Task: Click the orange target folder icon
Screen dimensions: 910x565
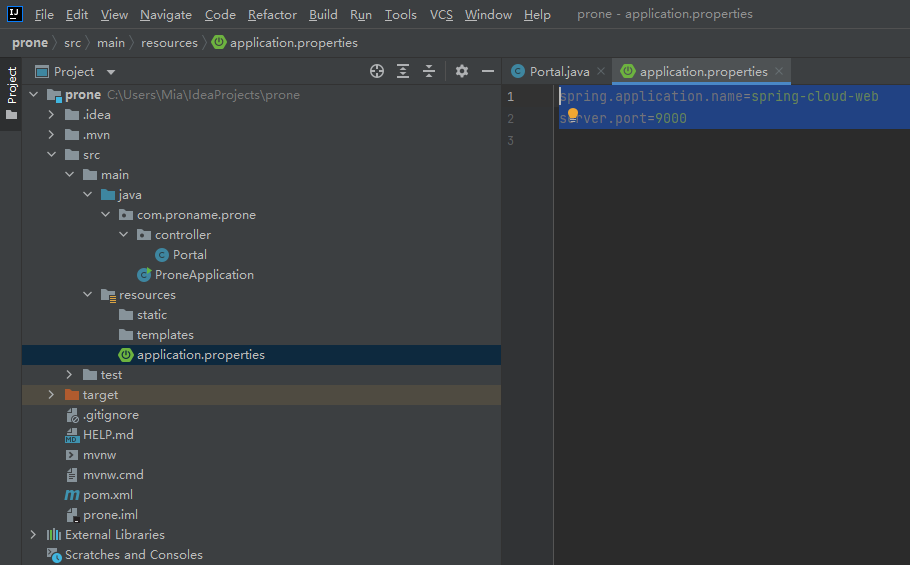Action: [x=72, y=394]
